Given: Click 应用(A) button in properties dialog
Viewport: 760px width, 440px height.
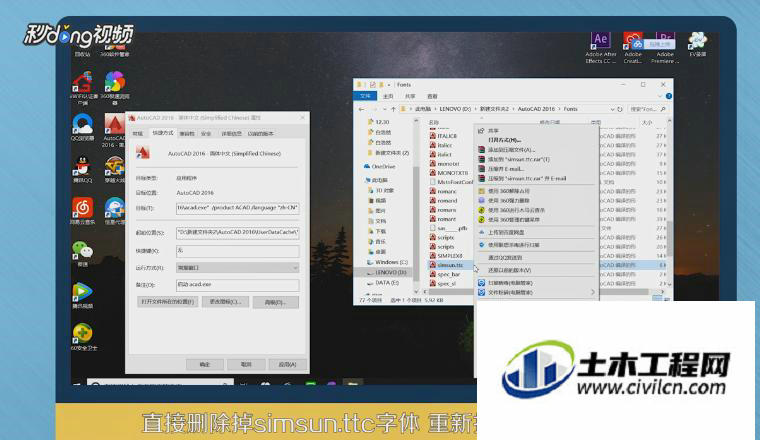Looking at the screenshot, I should tap(287, 364).
